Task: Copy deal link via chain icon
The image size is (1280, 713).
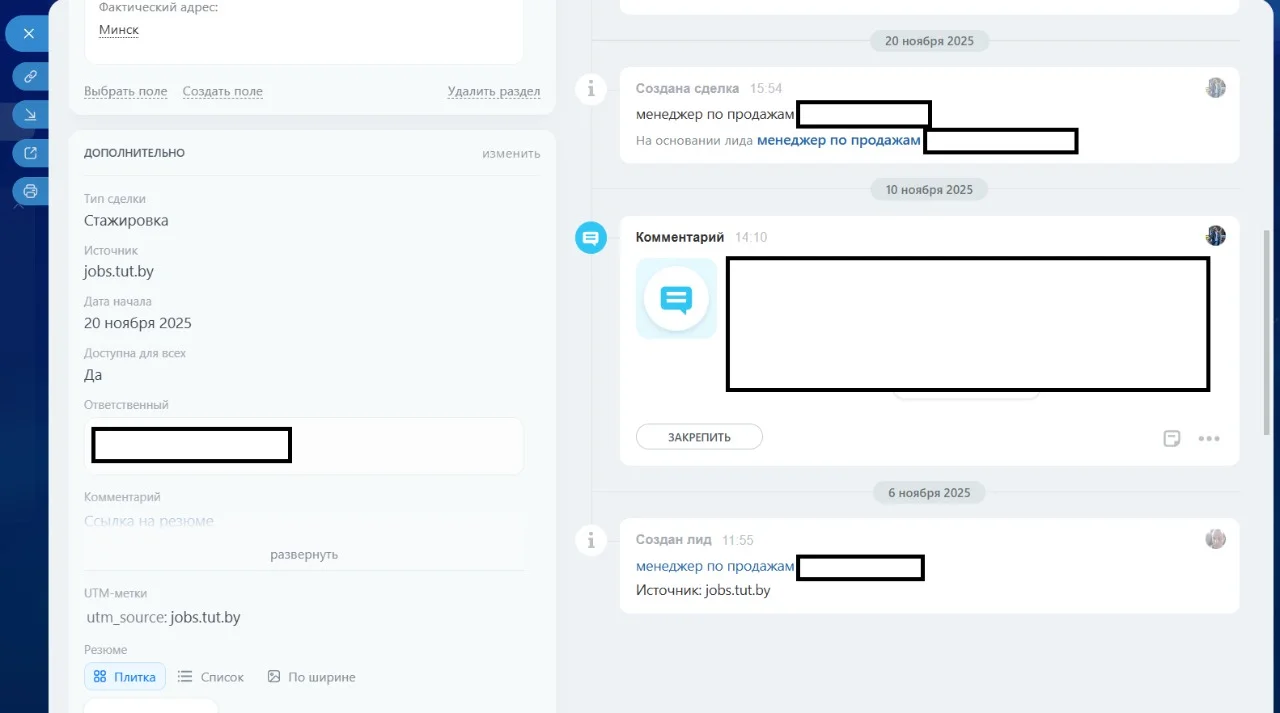Action: (x=30, y=76)
